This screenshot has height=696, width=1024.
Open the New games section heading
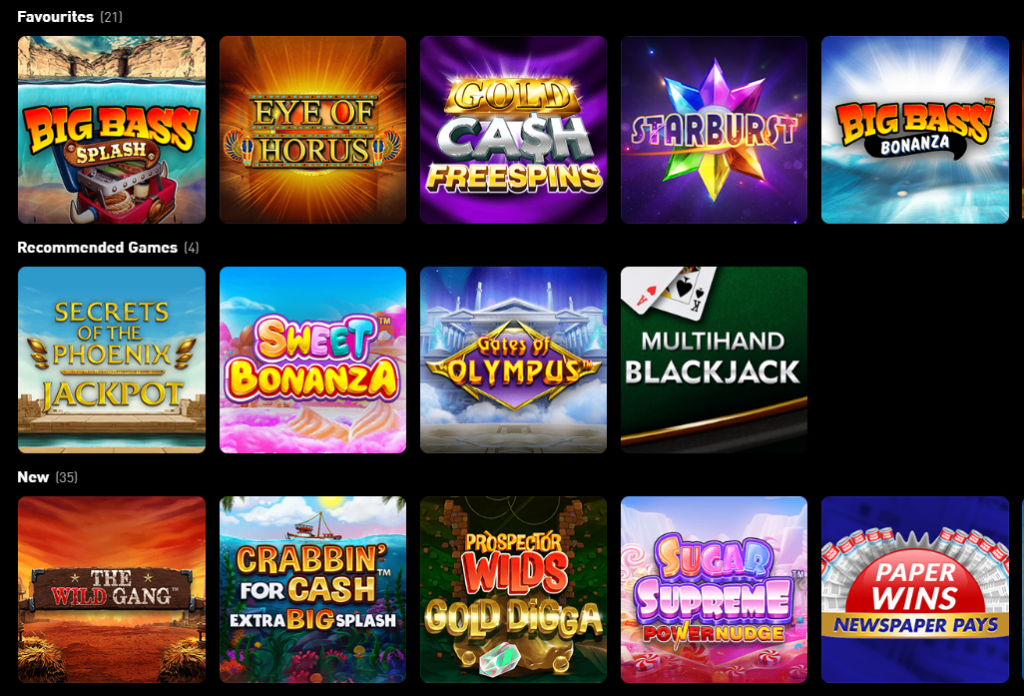[33, 477]
